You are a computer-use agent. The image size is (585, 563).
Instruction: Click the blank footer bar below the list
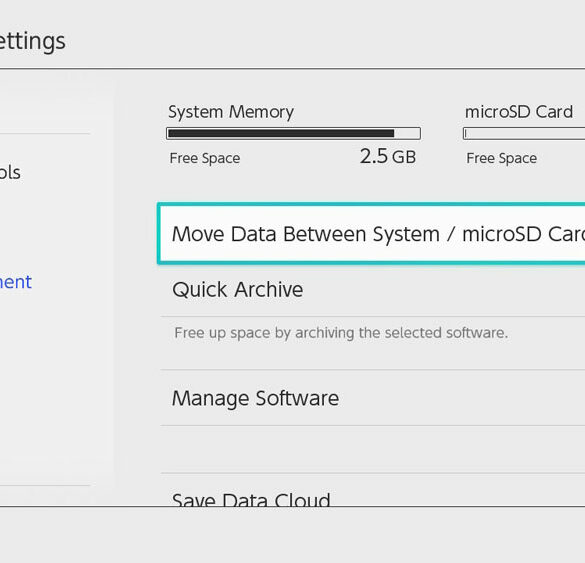click(x=292, y=535)
